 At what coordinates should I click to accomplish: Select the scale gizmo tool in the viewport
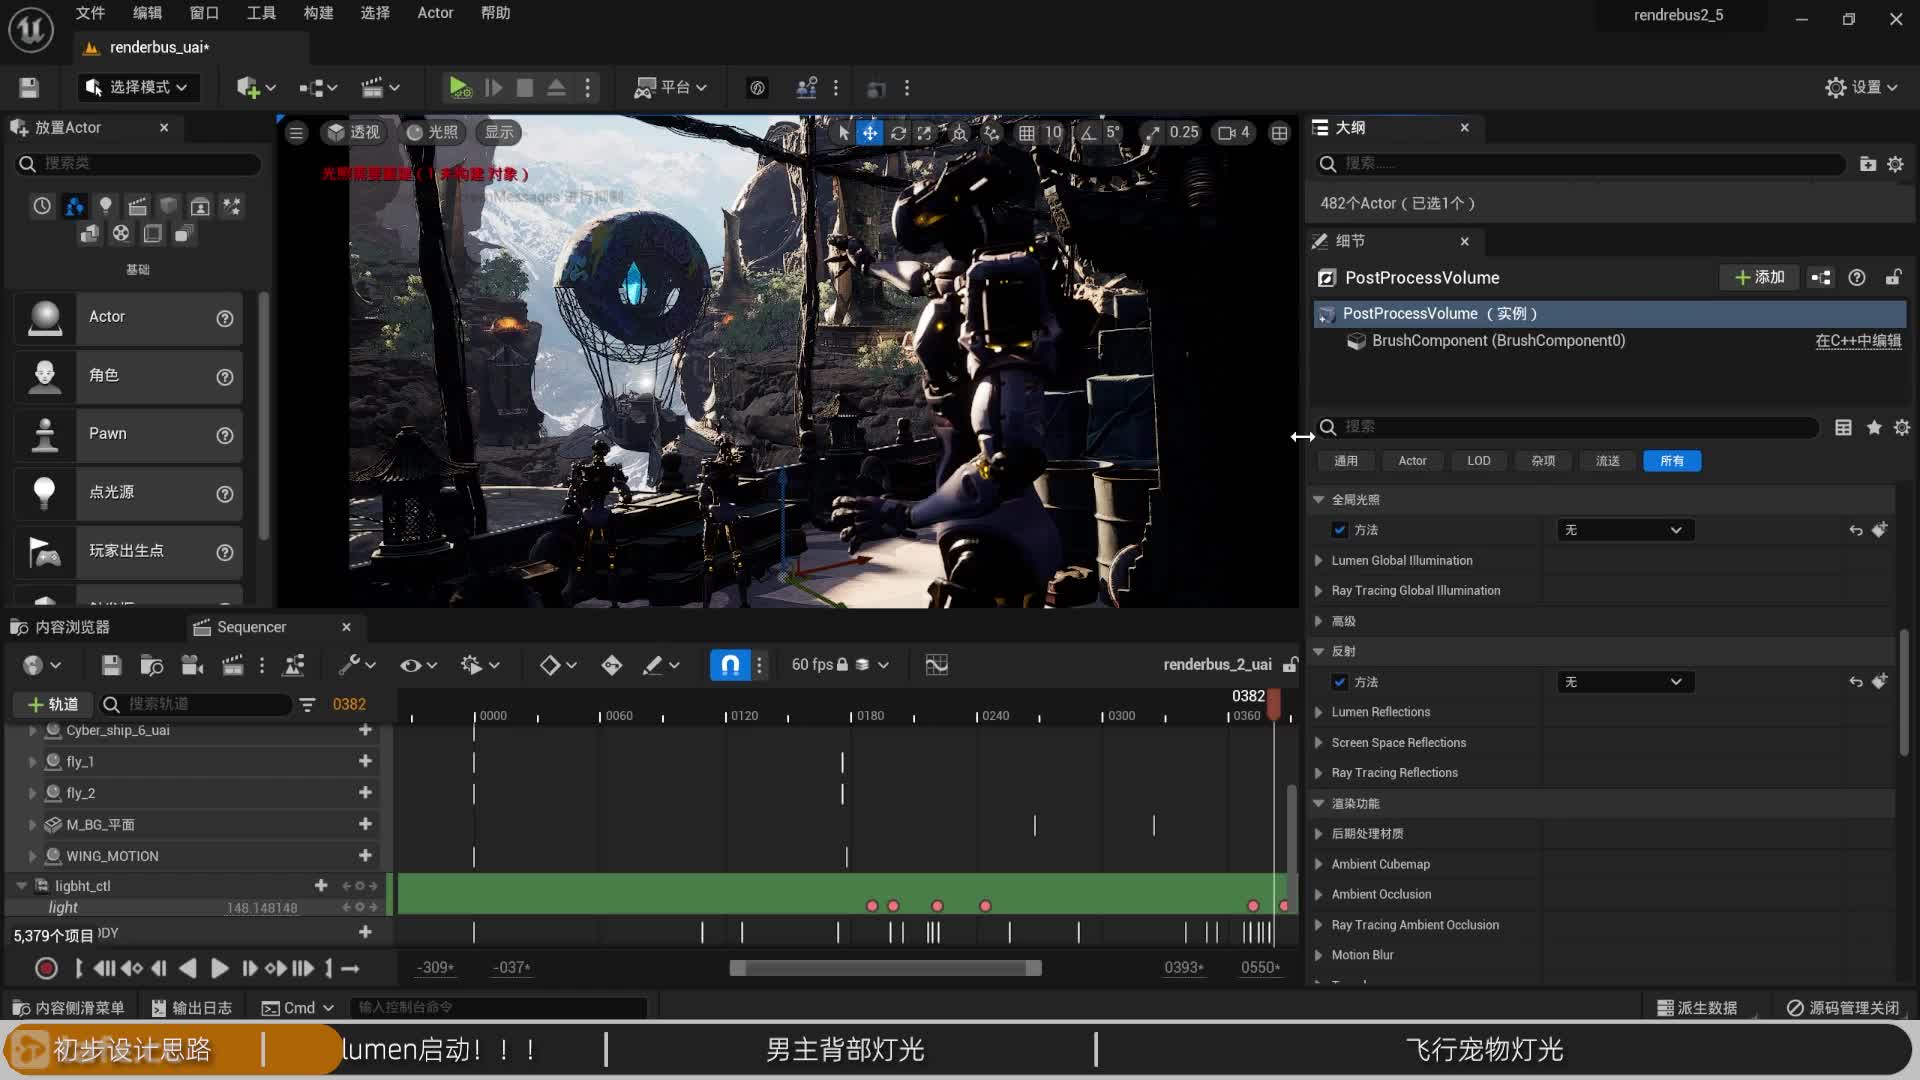click(924, 133)
